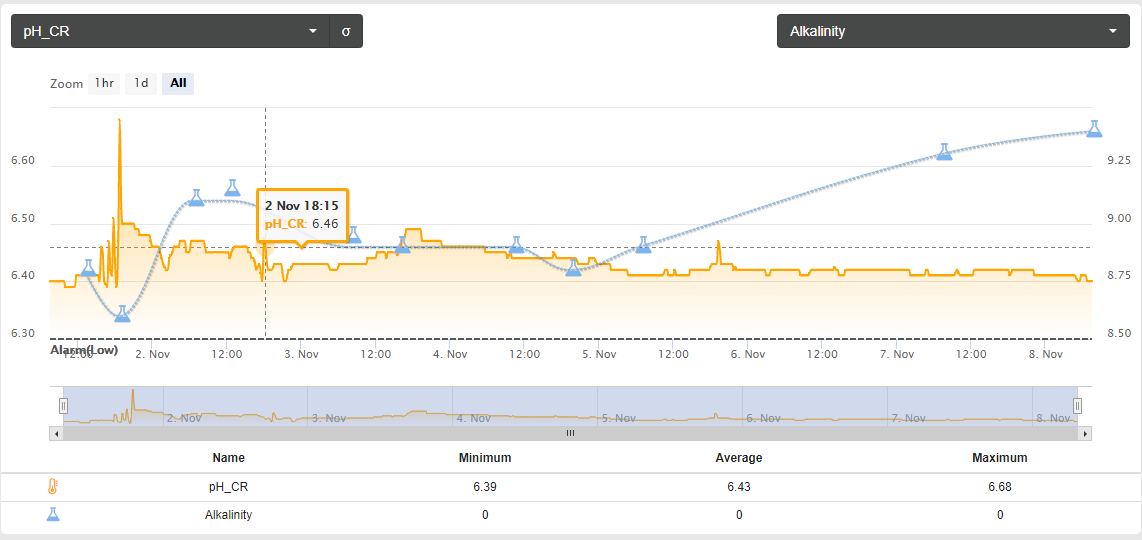Image resolution: width=1142 pixels, height=540 pixels.
Task: Set zoom to 1d
Action: 141,83
